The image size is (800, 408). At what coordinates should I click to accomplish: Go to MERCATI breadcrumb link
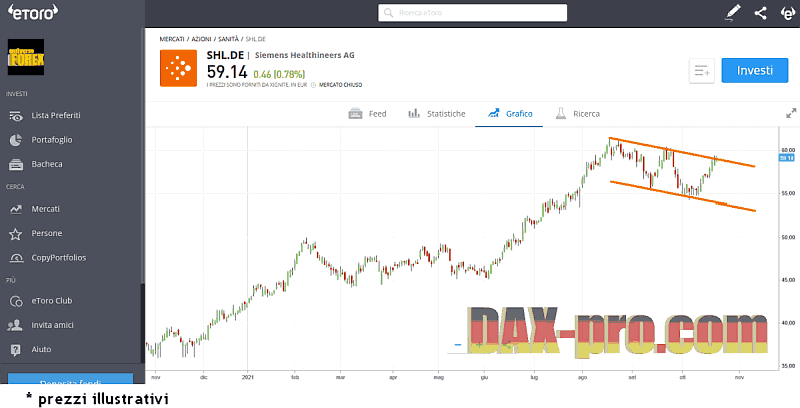(172, 39)
